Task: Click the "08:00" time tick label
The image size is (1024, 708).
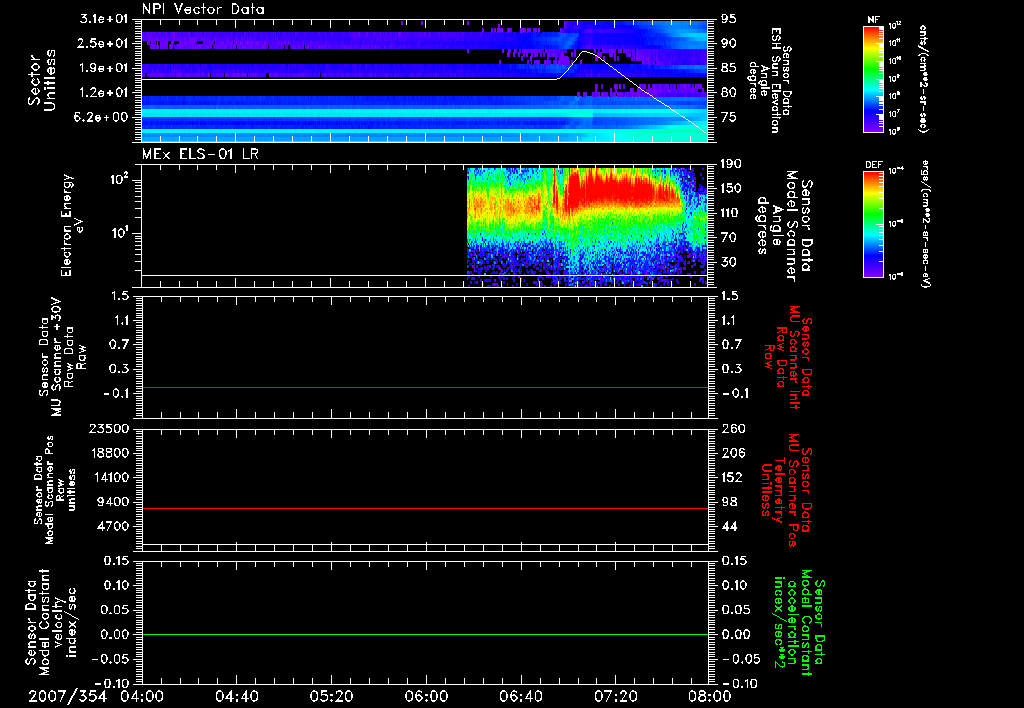Action: click(x=710, y=696)
